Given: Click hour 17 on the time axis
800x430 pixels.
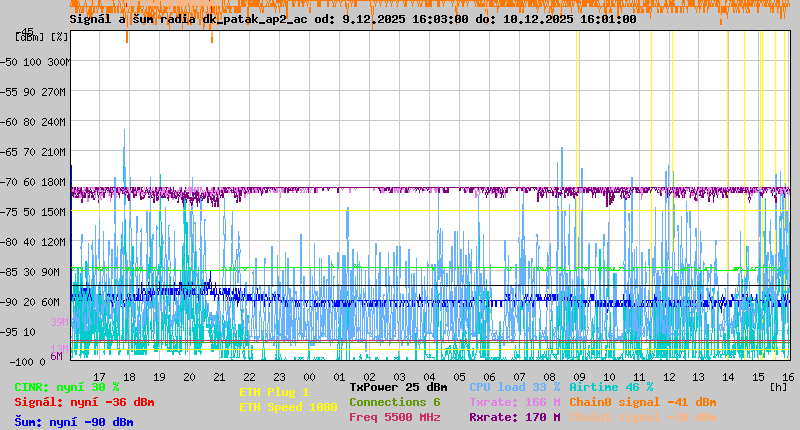Looking at the screenshot, I should coord(99,376).
